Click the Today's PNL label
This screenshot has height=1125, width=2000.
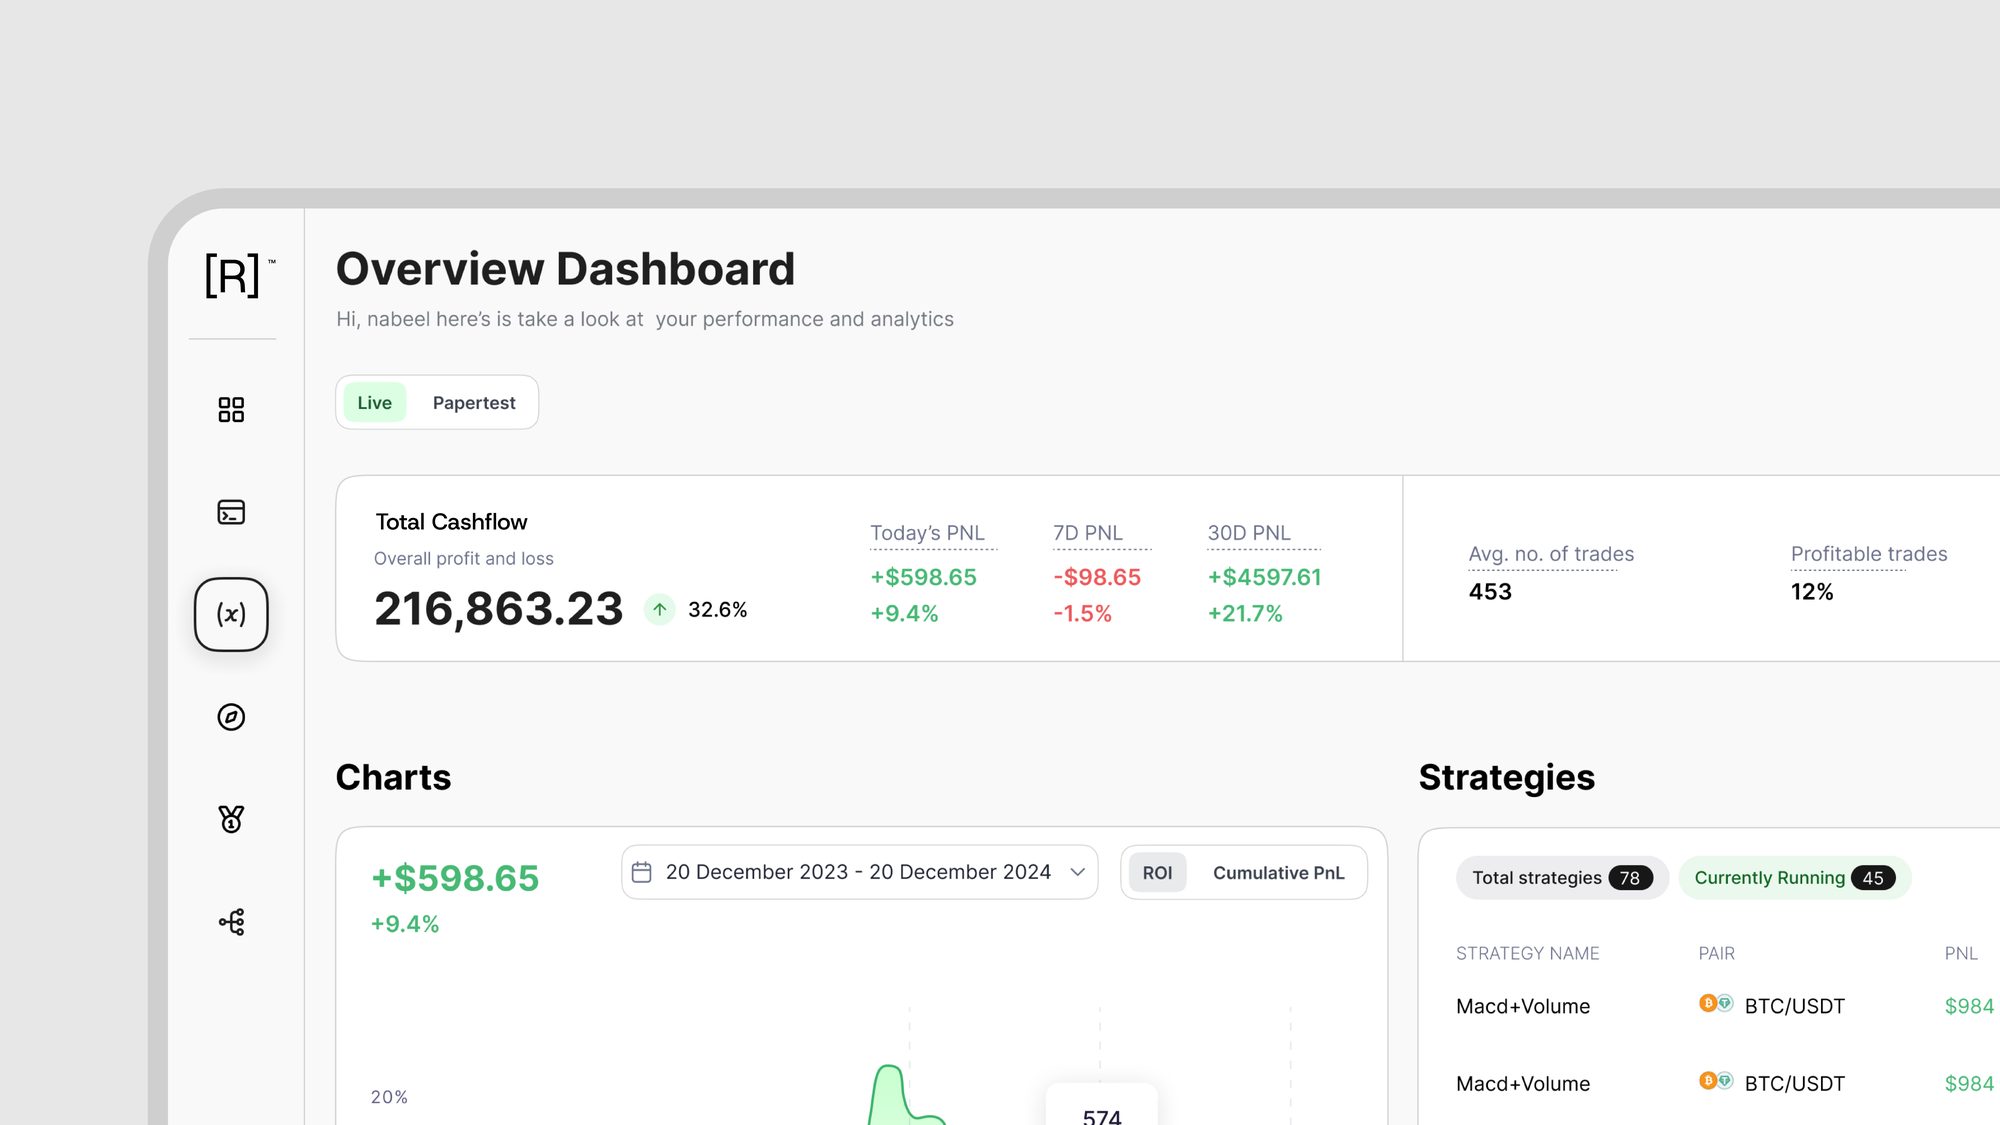[927, 533]
